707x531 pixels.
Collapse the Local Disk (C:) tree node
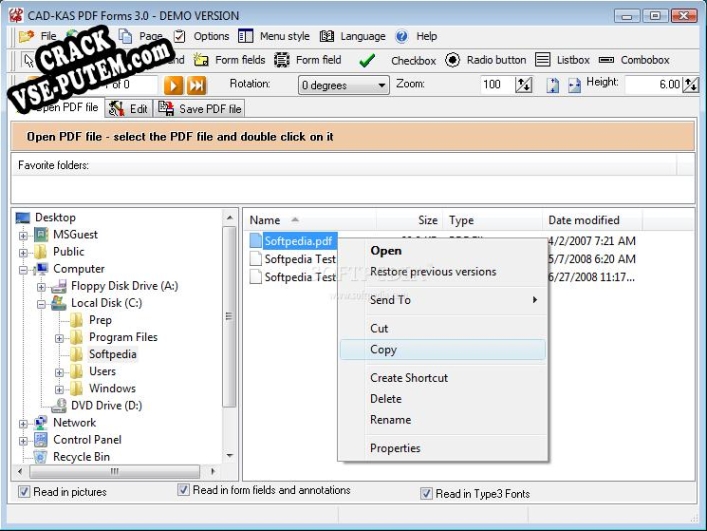[x=42, y=304]
